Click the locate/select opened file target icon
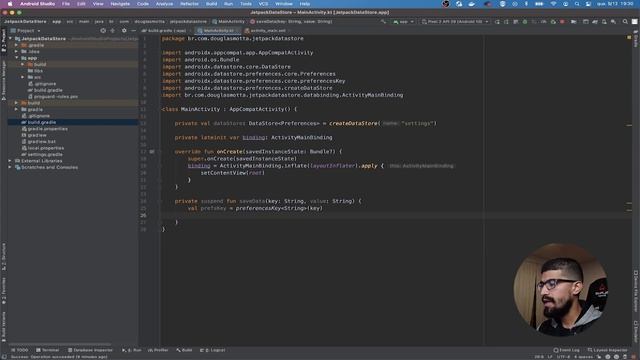The height and width of the screenshot is (360, 640). (103, 31)
